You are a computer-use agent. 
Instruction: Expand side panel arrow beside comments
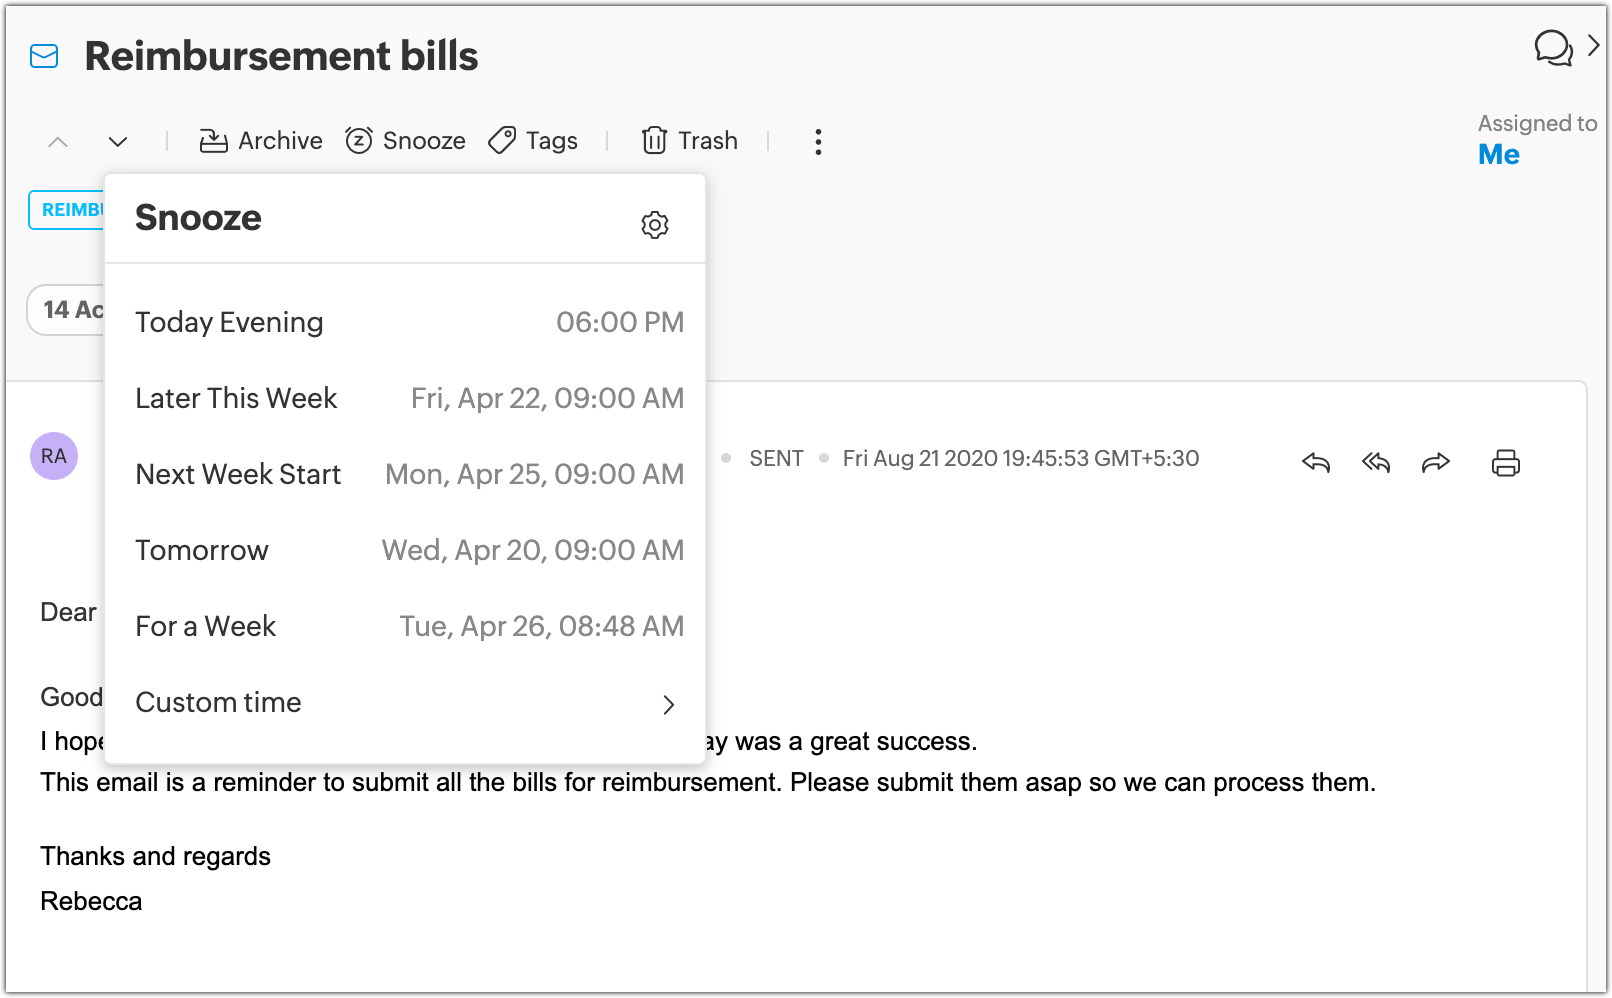tap(1594, 46)
